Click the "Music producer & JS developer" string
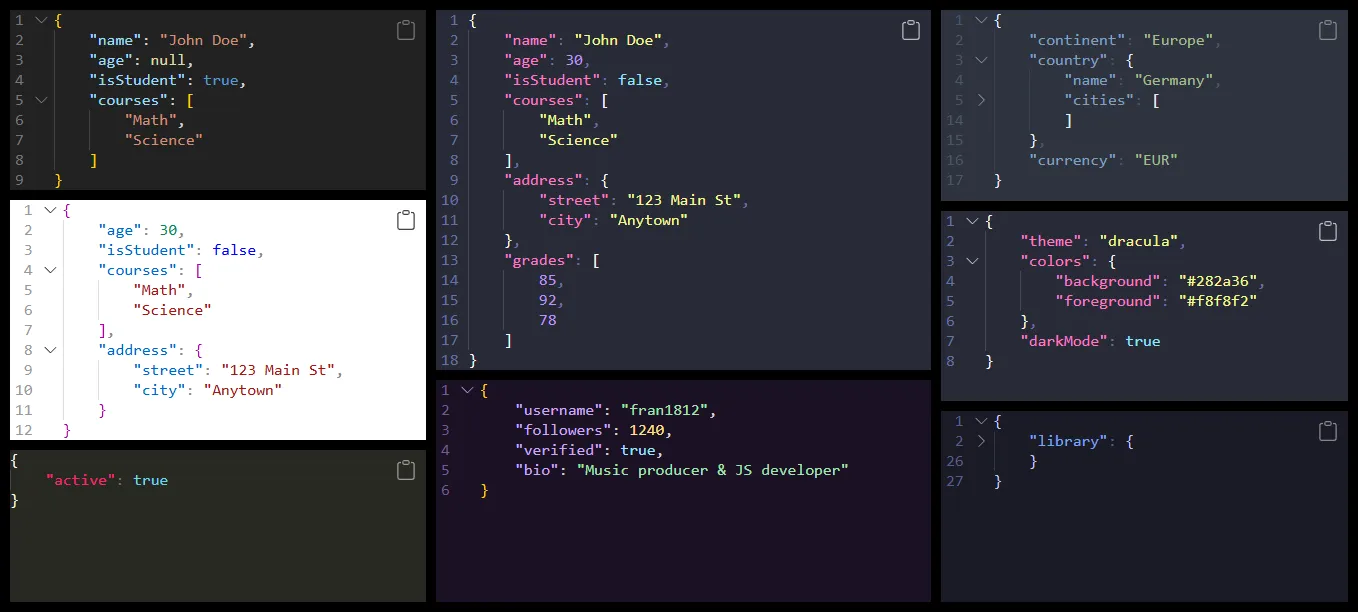 [x=712, y=470]
